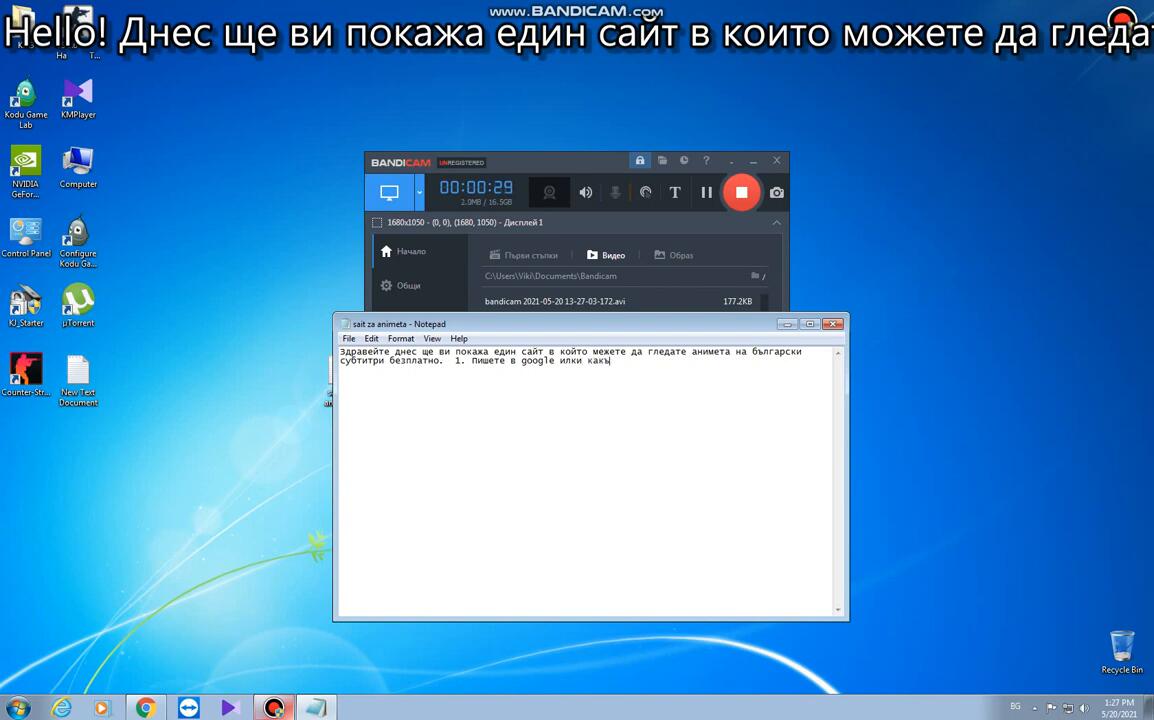Click the Notepad vertical scrollbar down arrow
This screenshot has width=1154, height=720.
838,609
